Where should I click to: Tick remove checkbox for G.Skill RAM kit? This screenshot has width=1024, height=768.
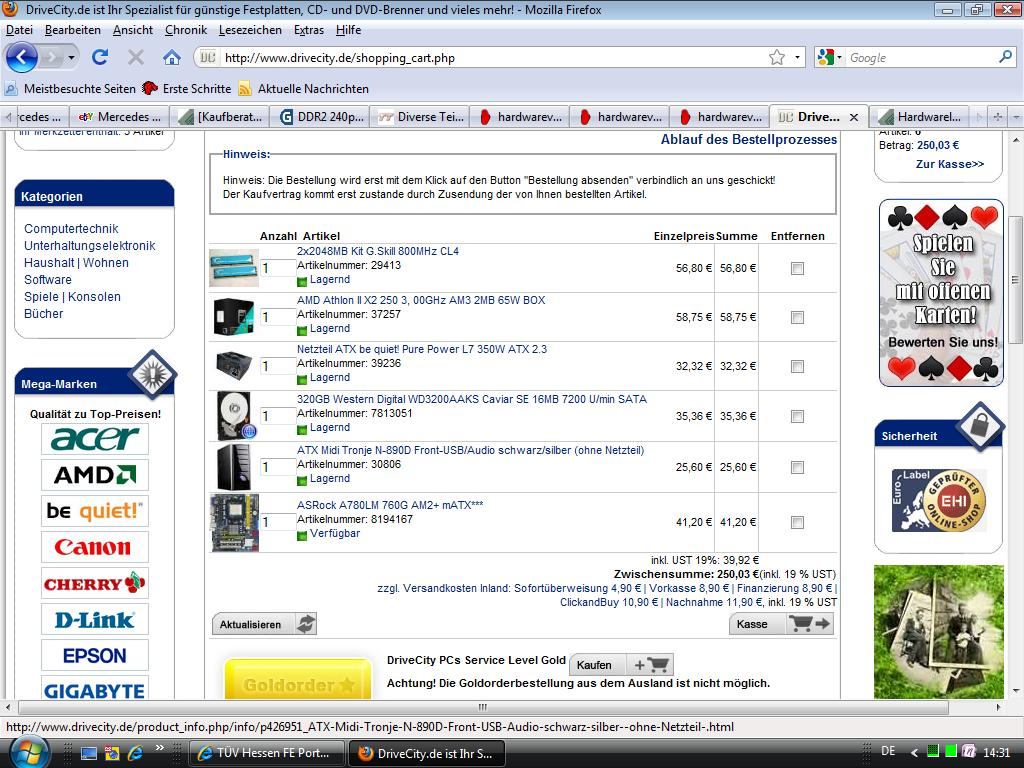point(797,268)
